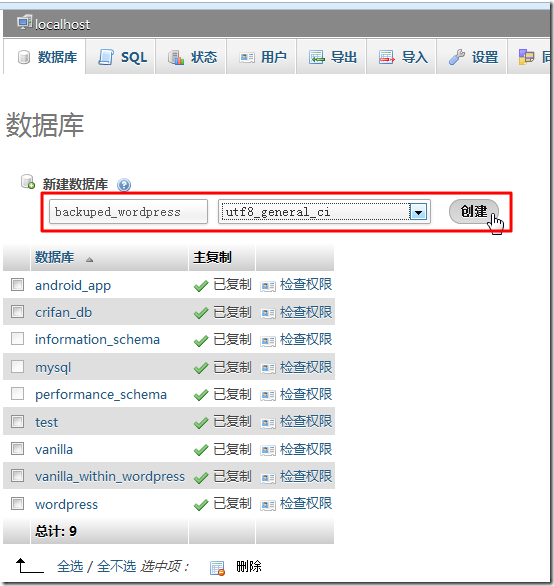This screenshot has height=586, width=554.
Task: Click the up-arrow icon beside 全选
Action: tap(29, 565)
